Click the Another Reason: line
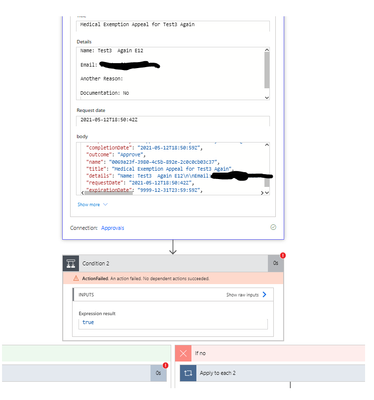 coord(101,79)
